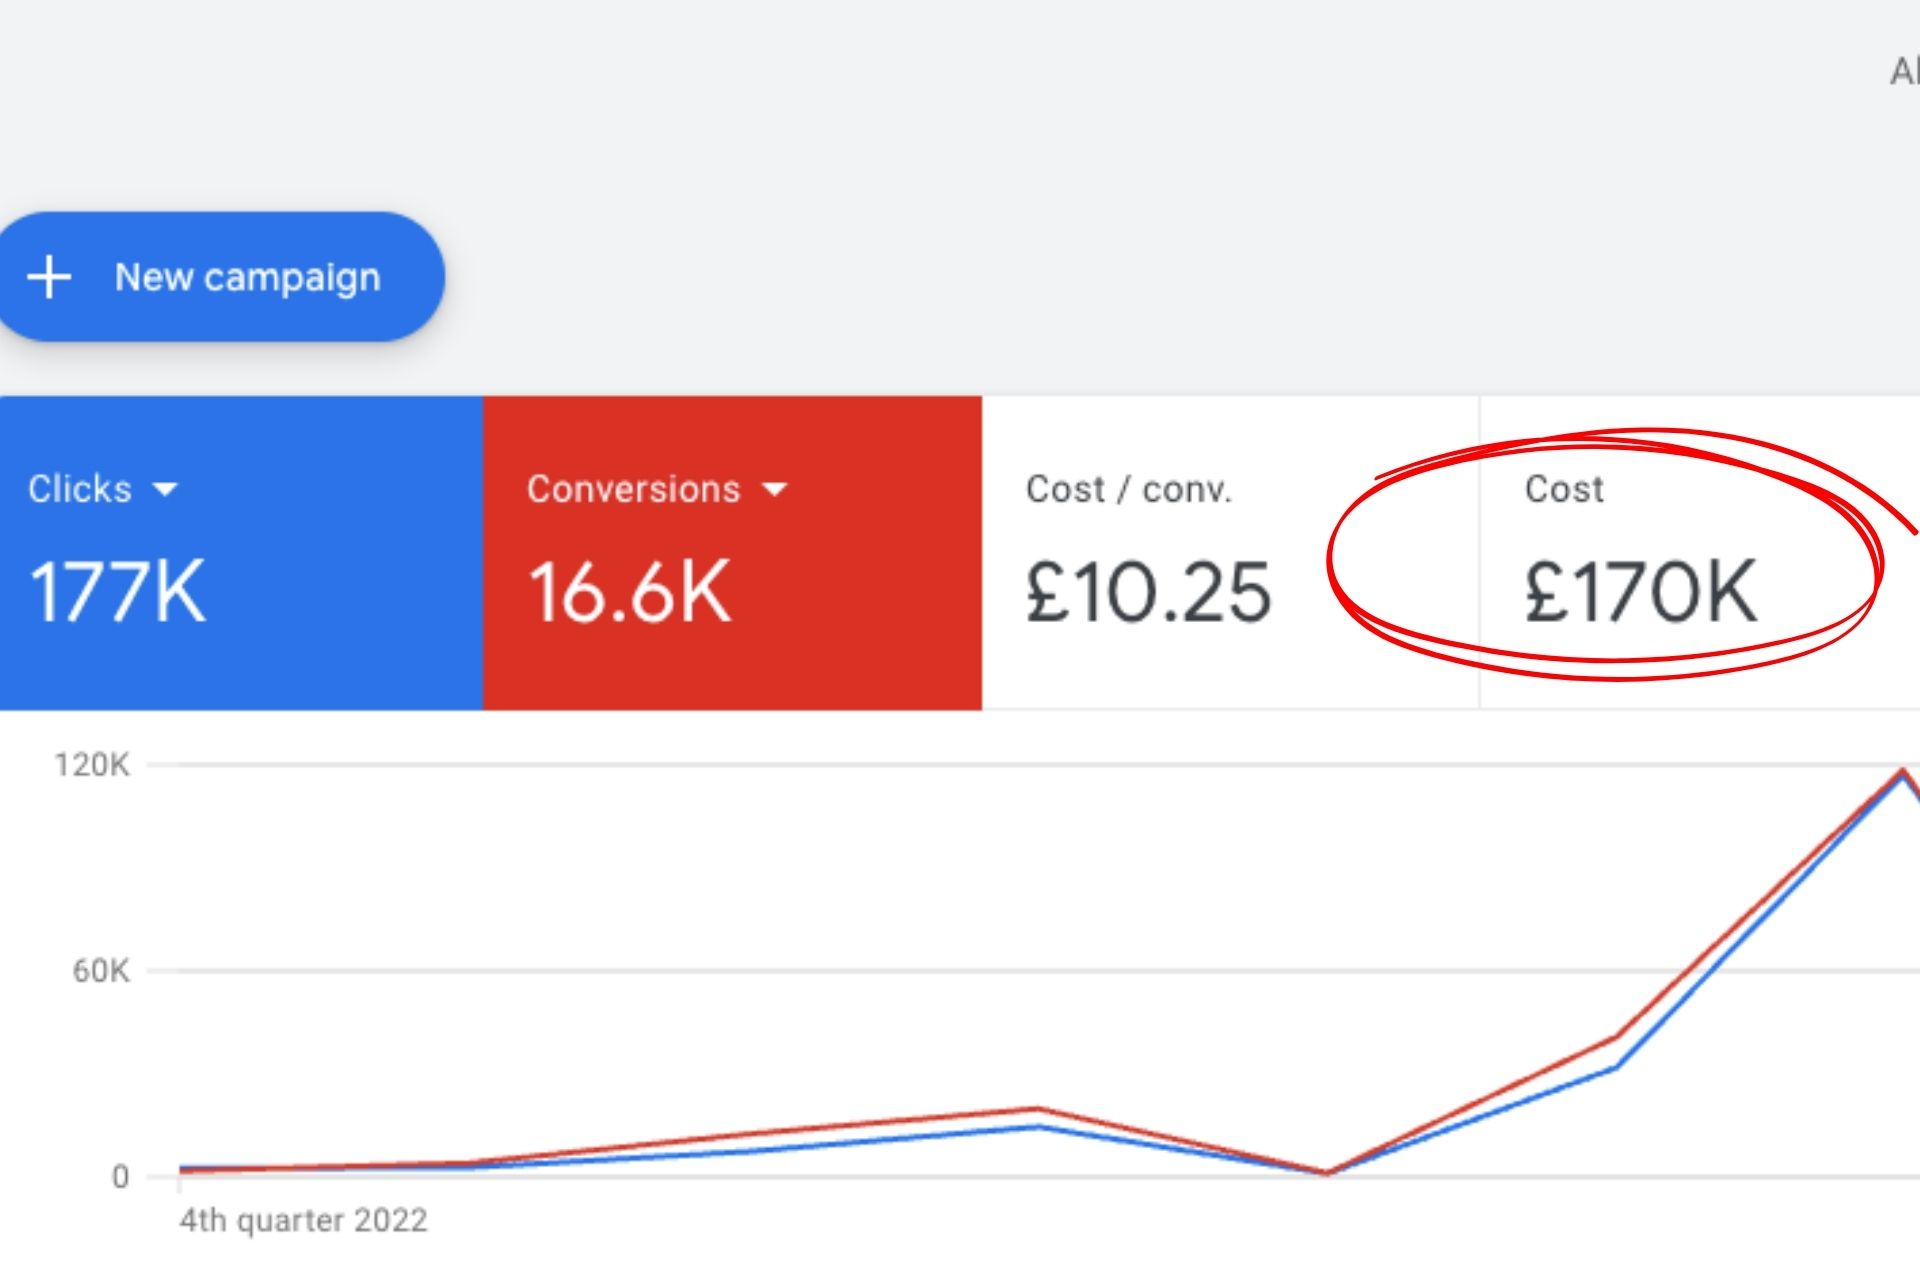The height and width of the screenshot is (1280, 1920).
Task: Click the 0 y-axis label
Action: pos(120,1176)
